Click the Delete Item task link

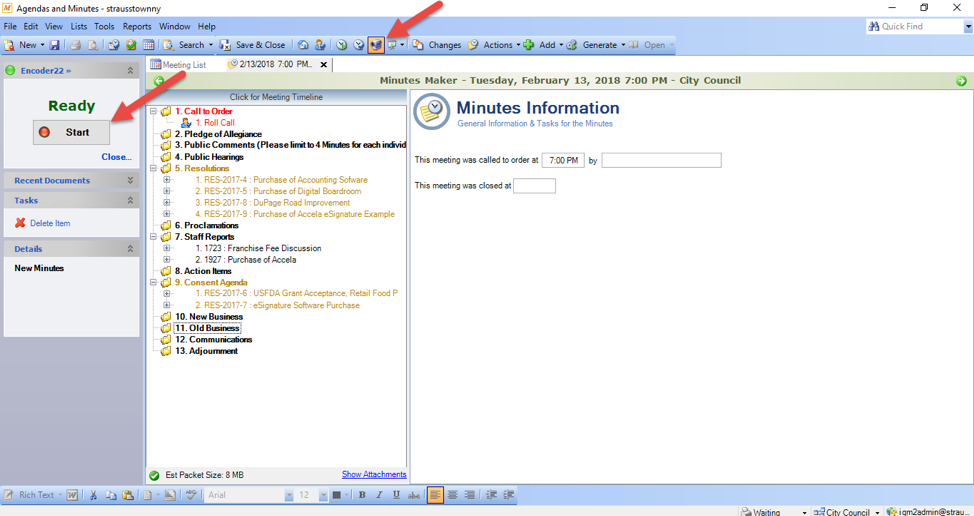pos(50,223)
